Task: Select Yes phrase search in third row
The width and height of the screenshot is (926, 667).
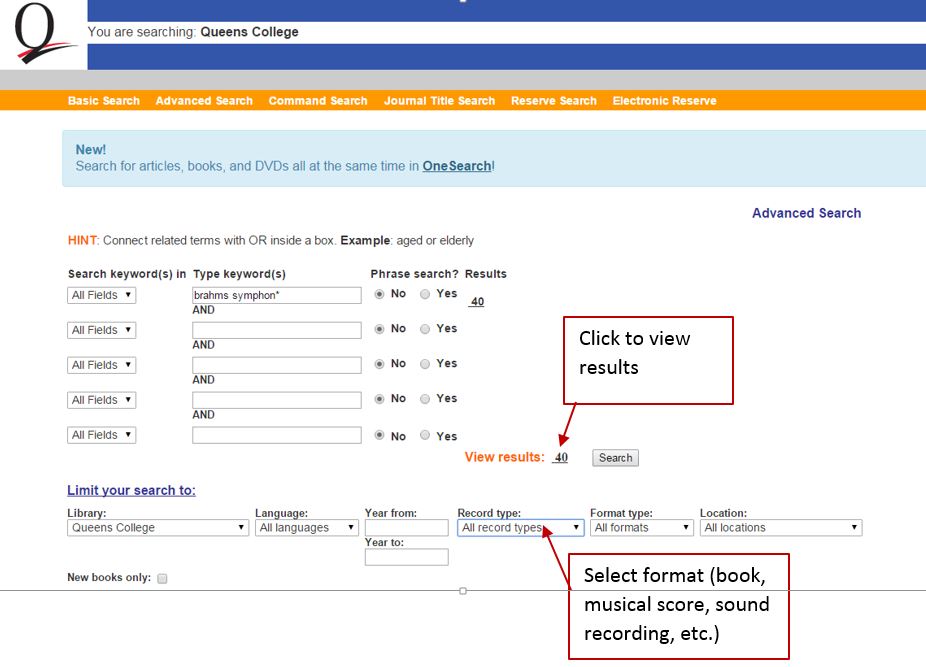Action: click(x=425, y=364)
